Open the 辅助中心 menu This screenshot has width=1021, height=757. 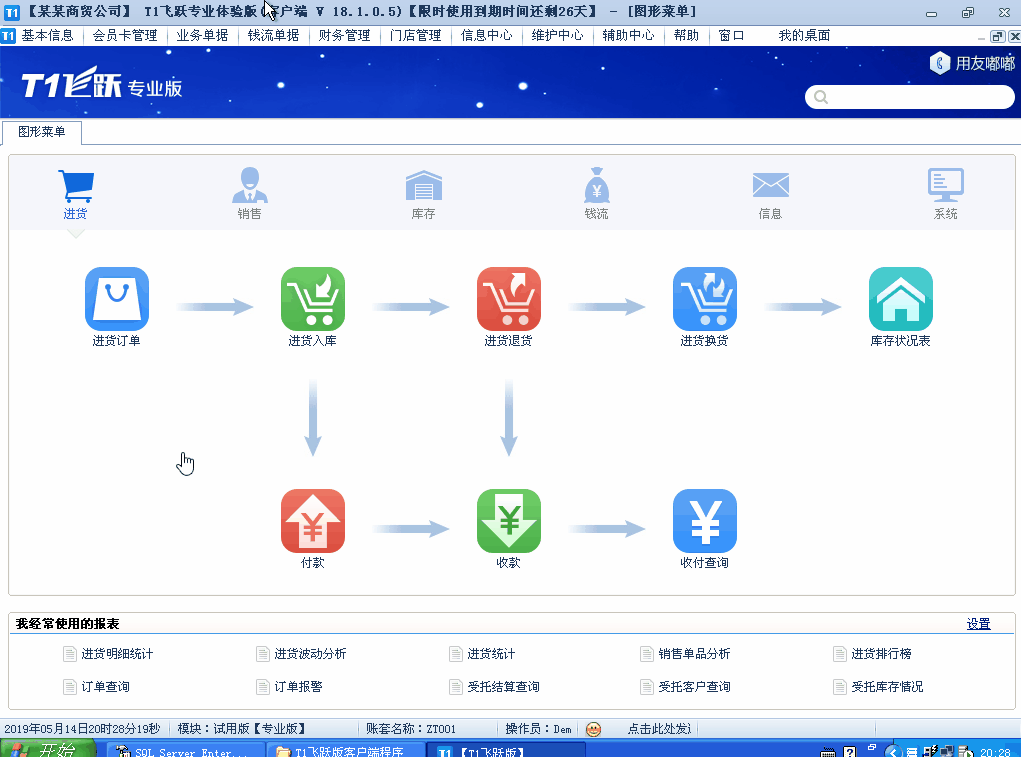(628, 35)
